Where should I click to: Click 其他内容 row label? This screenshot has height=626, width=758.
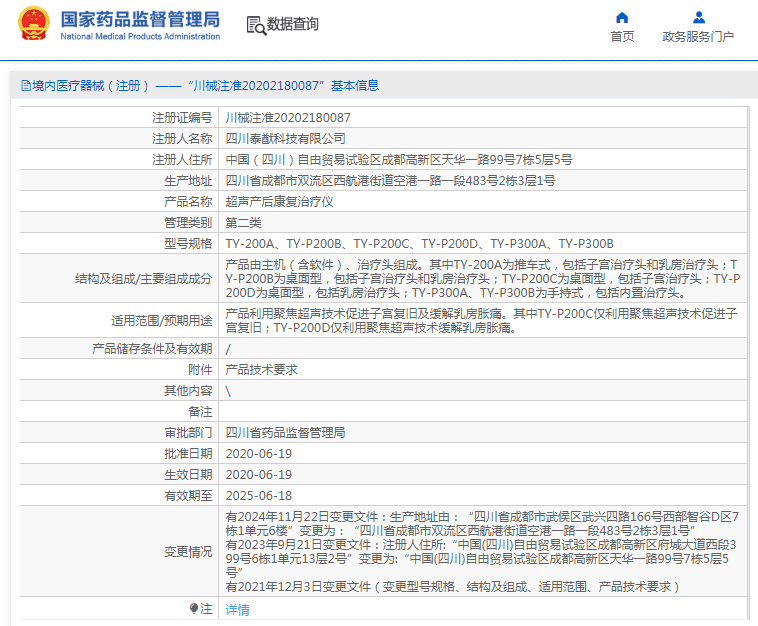[x=188, y=391]
